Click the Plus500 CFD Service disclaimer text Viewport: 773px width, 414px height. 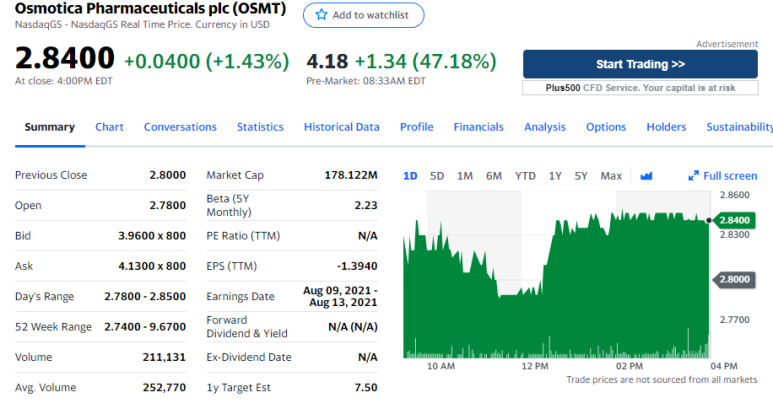coord(640,88)
